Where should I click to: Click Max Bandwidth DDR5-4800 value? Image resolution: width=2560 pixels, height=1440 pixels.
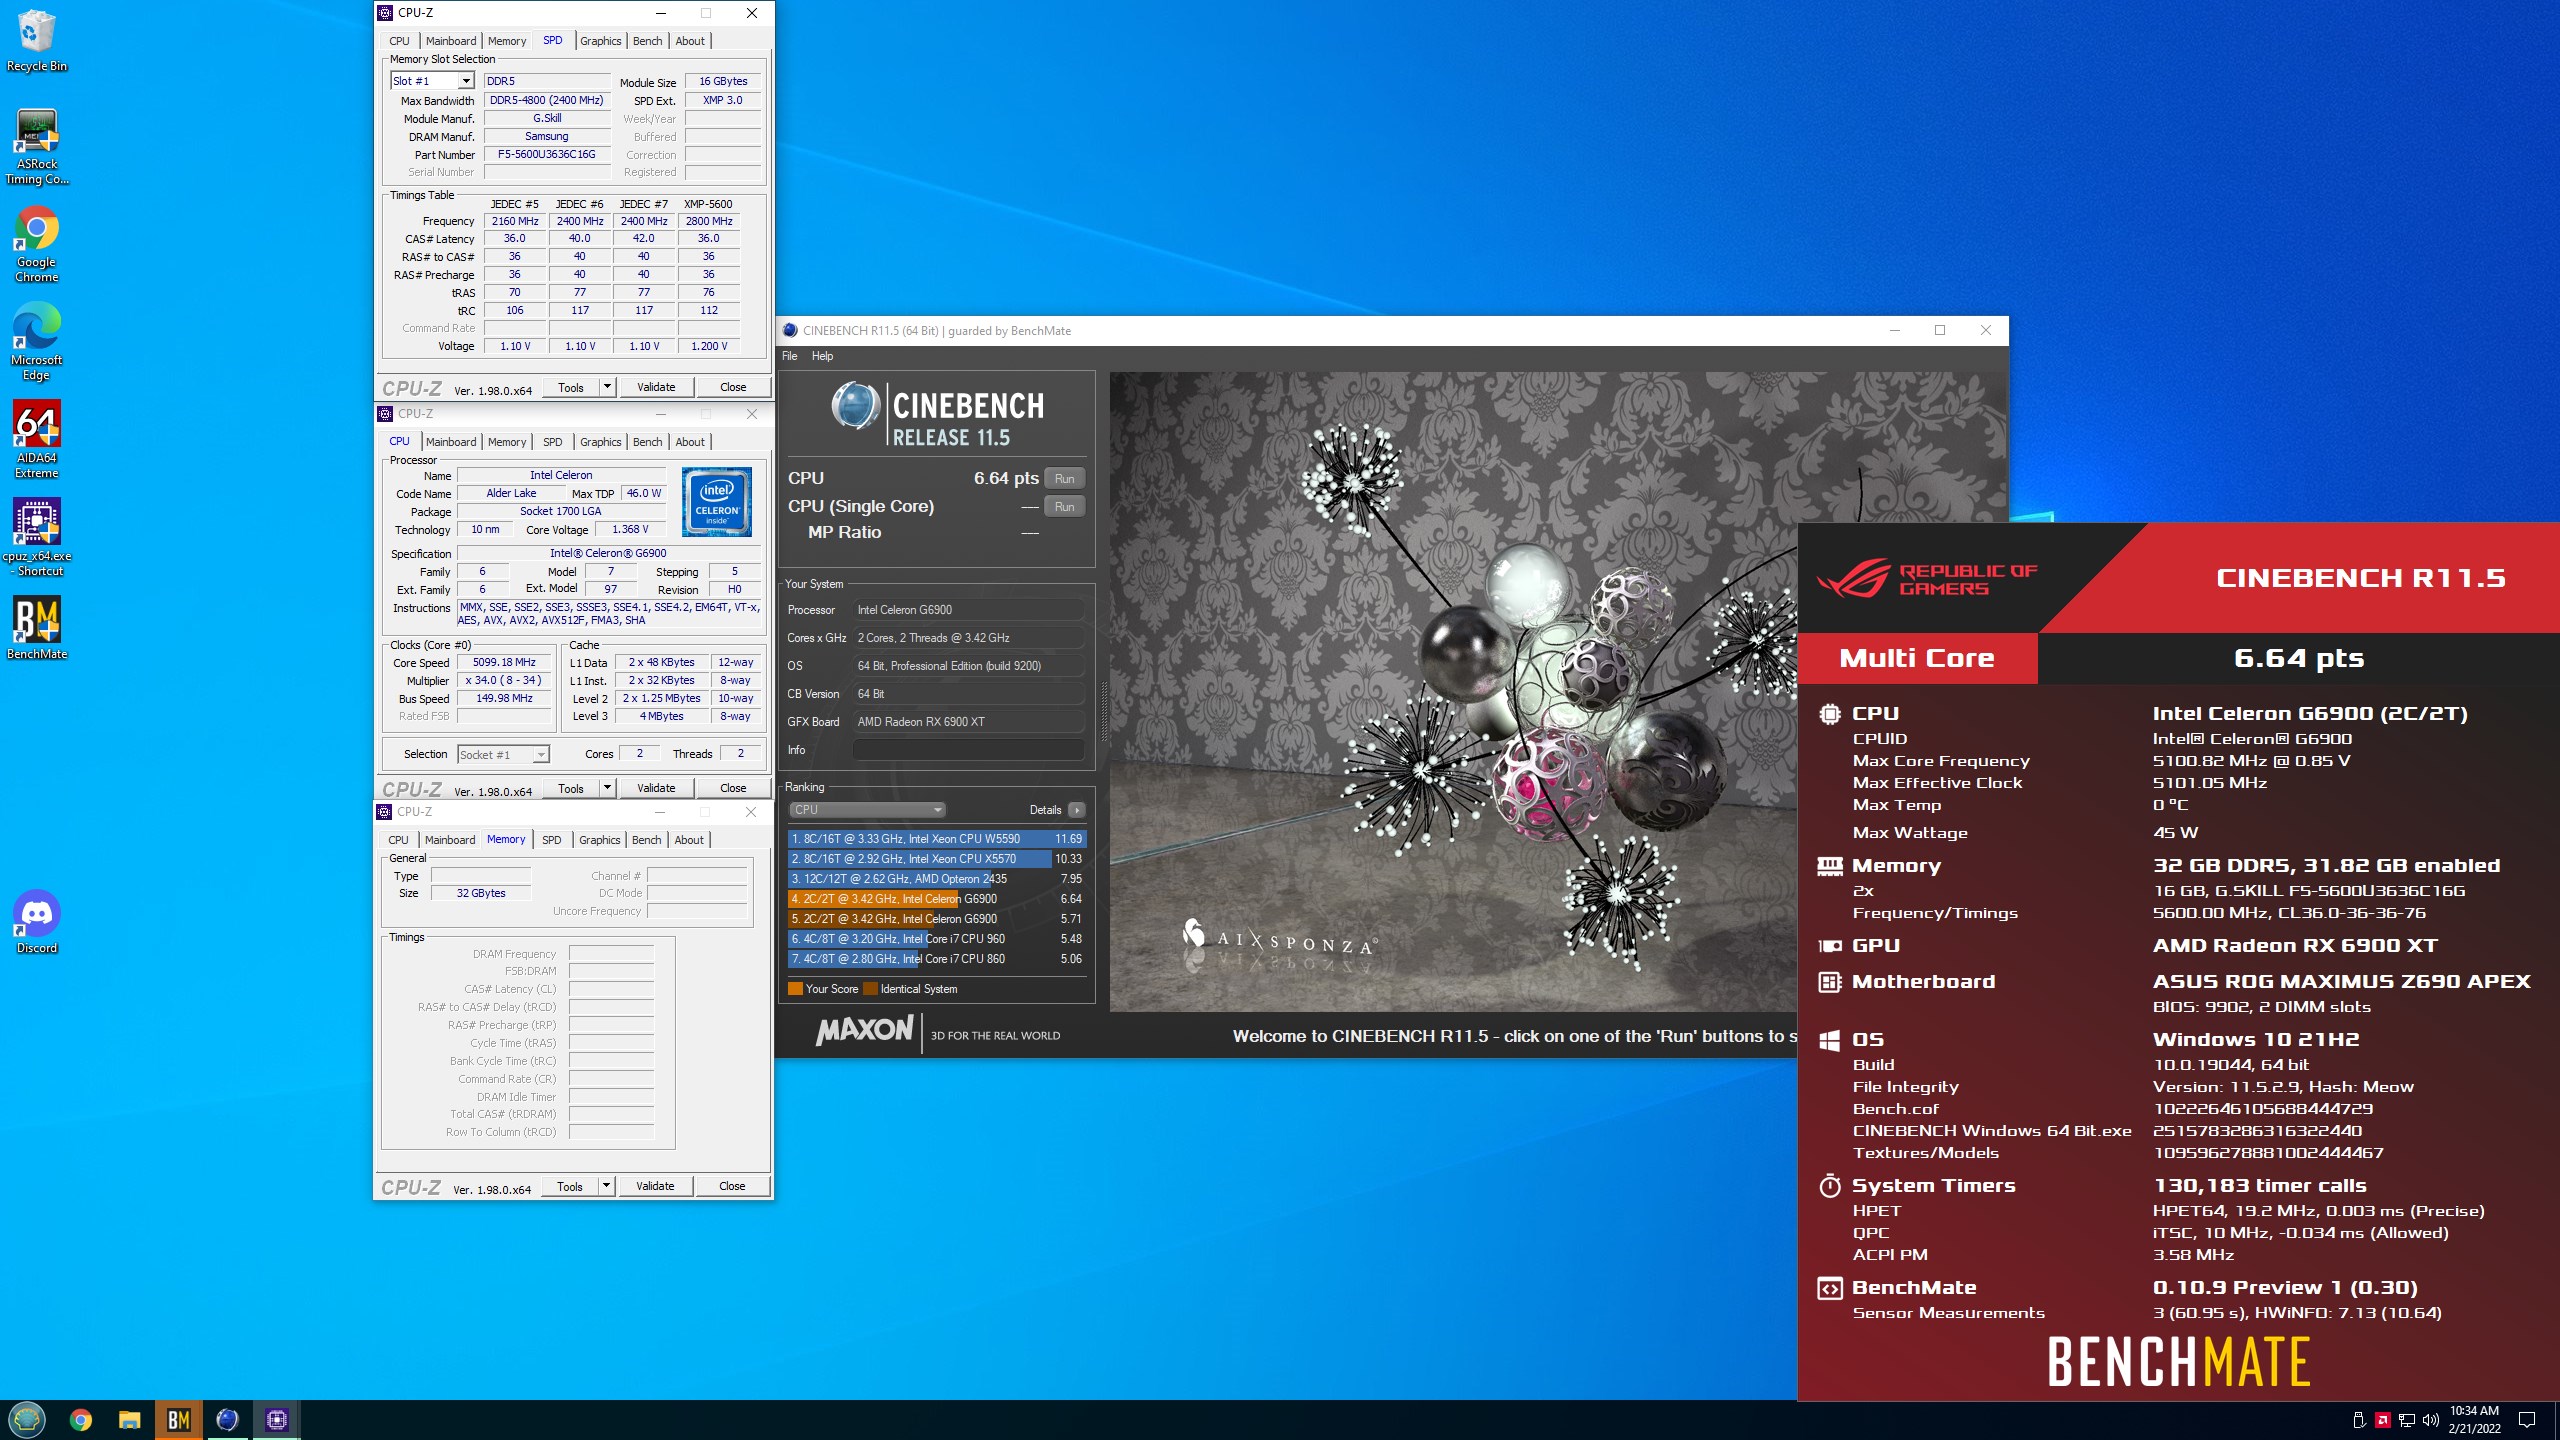click(x=547, y=100)
